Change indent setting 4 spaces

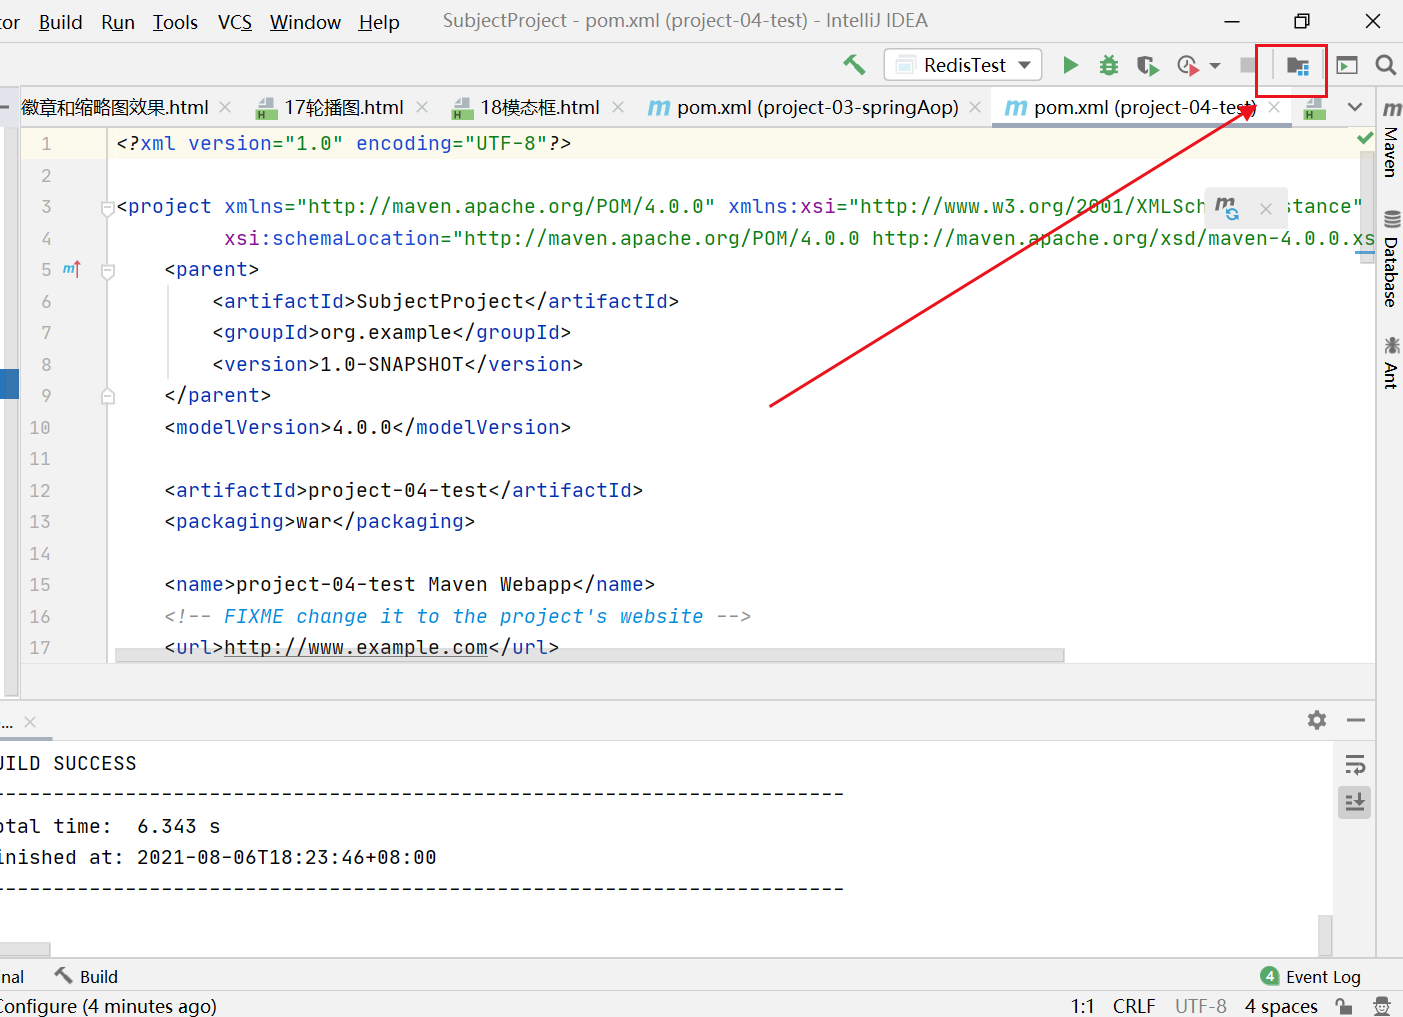pos(1281,1006)
